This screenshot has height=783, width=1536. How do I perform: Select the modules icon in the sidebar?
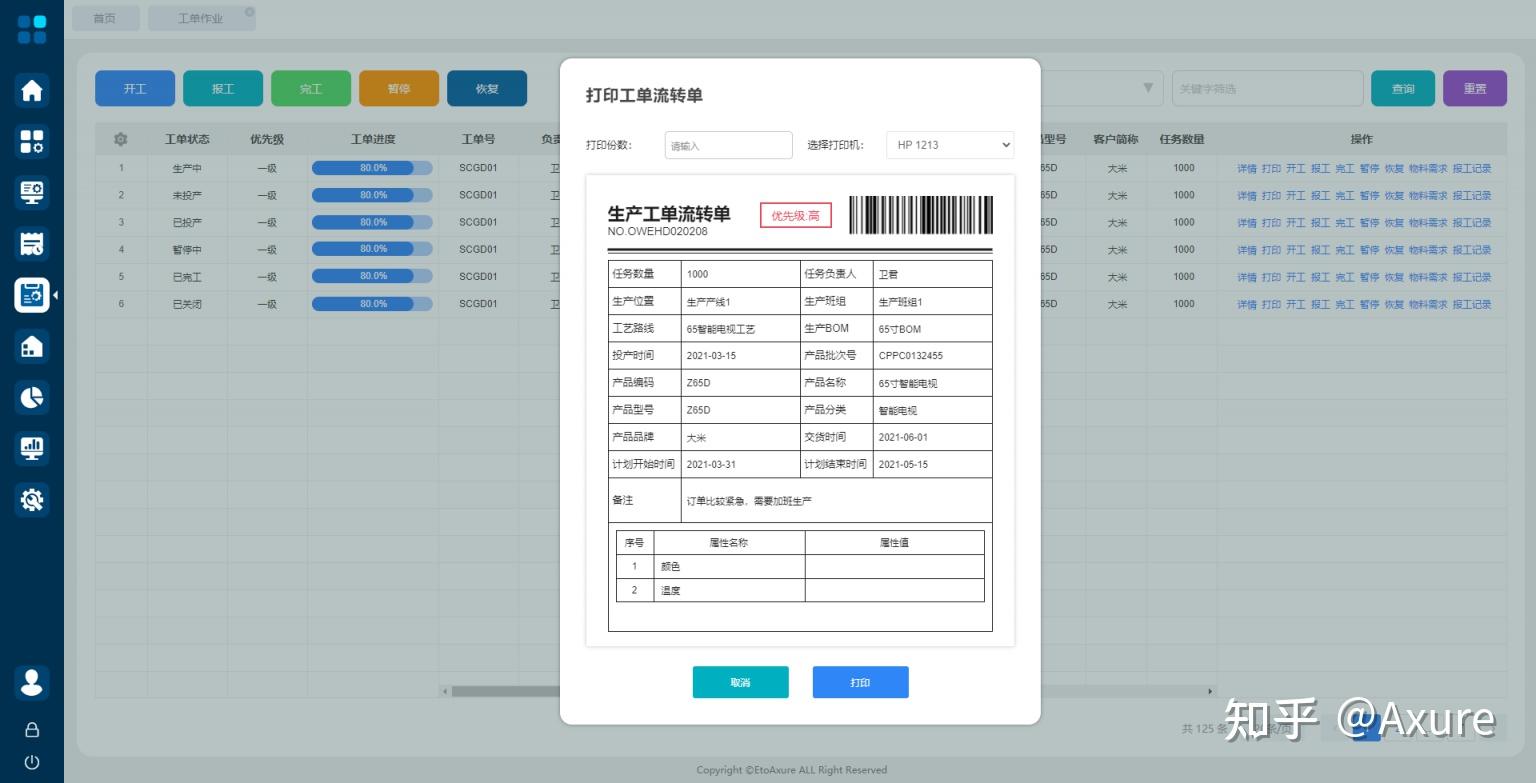click(32, 141)
